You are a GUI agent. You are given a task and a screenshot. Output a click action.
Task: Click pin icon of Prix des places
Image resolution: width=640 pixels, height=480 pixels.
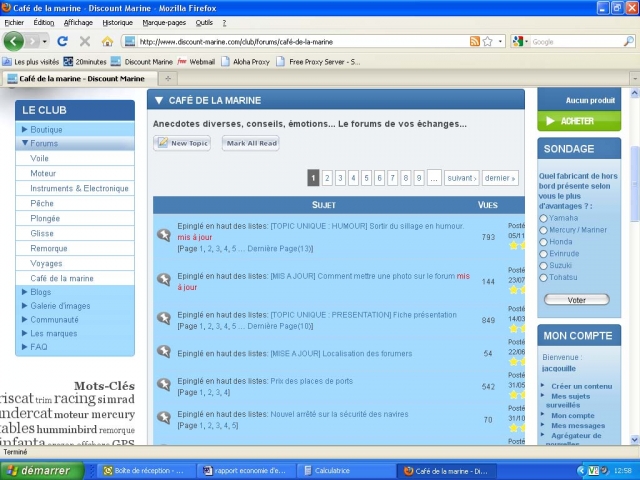coord(164,384)
